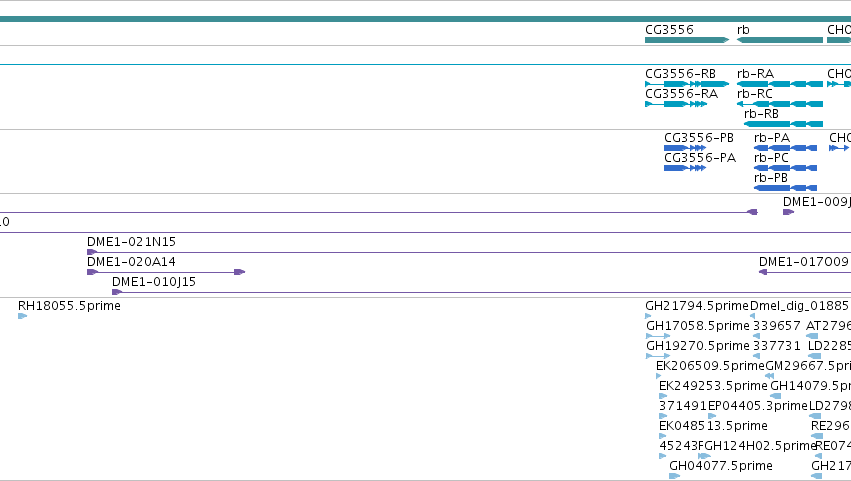Click the GH17058.5prime arrow glyph
The height and width of the screenshot is (481, 851).
click(658, 336)
